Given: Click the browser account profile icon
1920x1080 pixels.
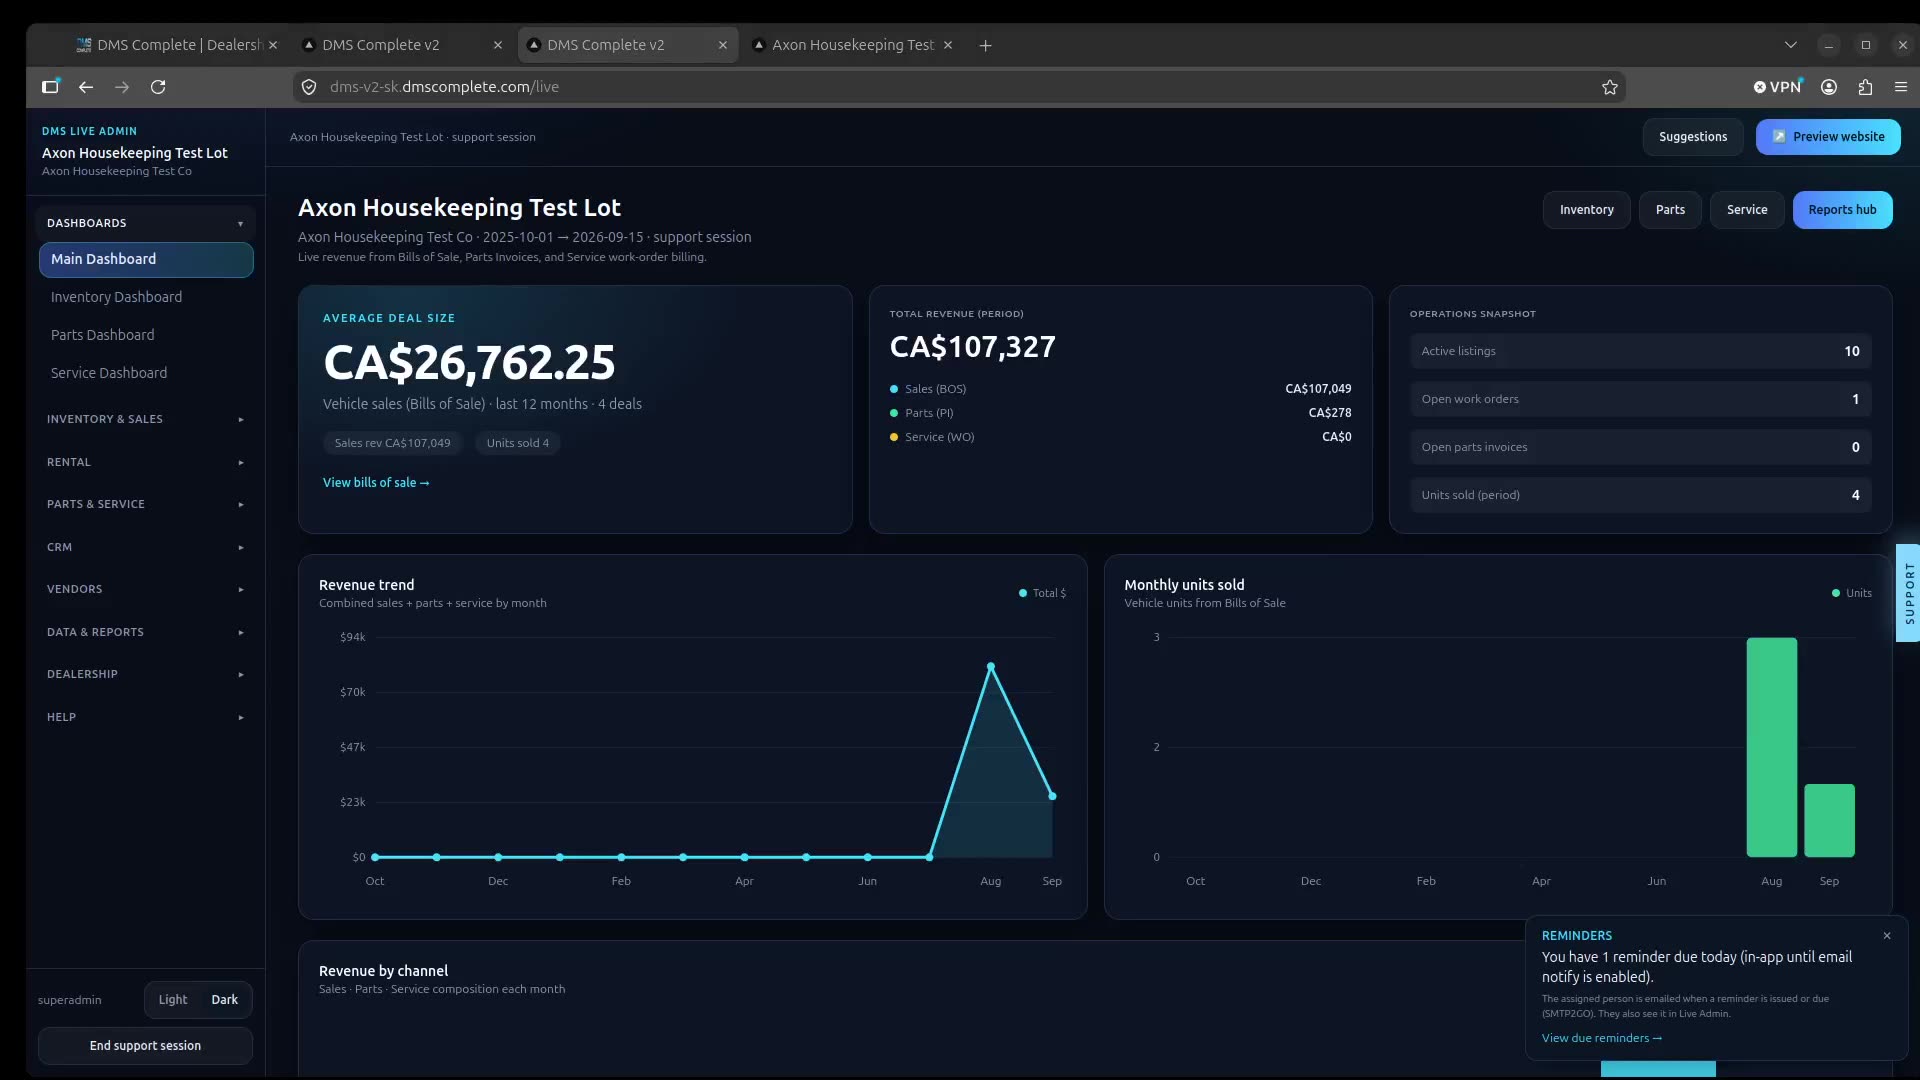Looking at the screenshot, I should (x=1829, y=87).
